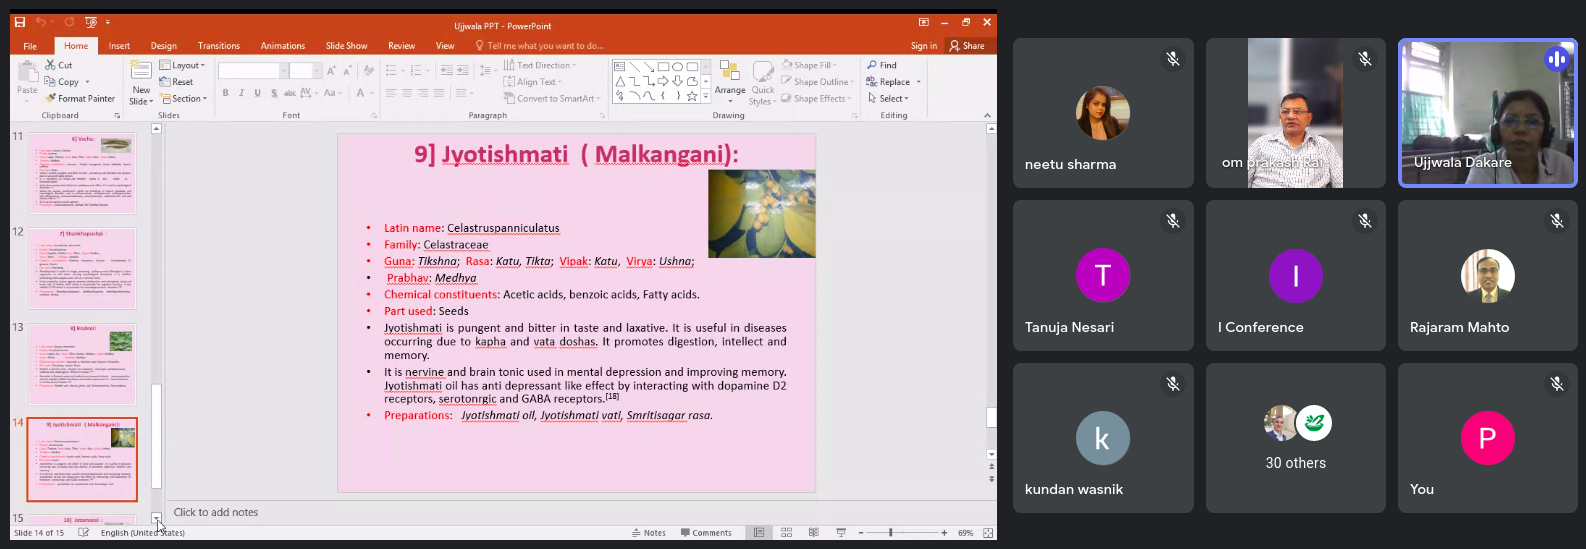The image size is (1586, 549).
Task: Toggle Bold formatting
Action: pyautogui.click(x=226, y=93)
